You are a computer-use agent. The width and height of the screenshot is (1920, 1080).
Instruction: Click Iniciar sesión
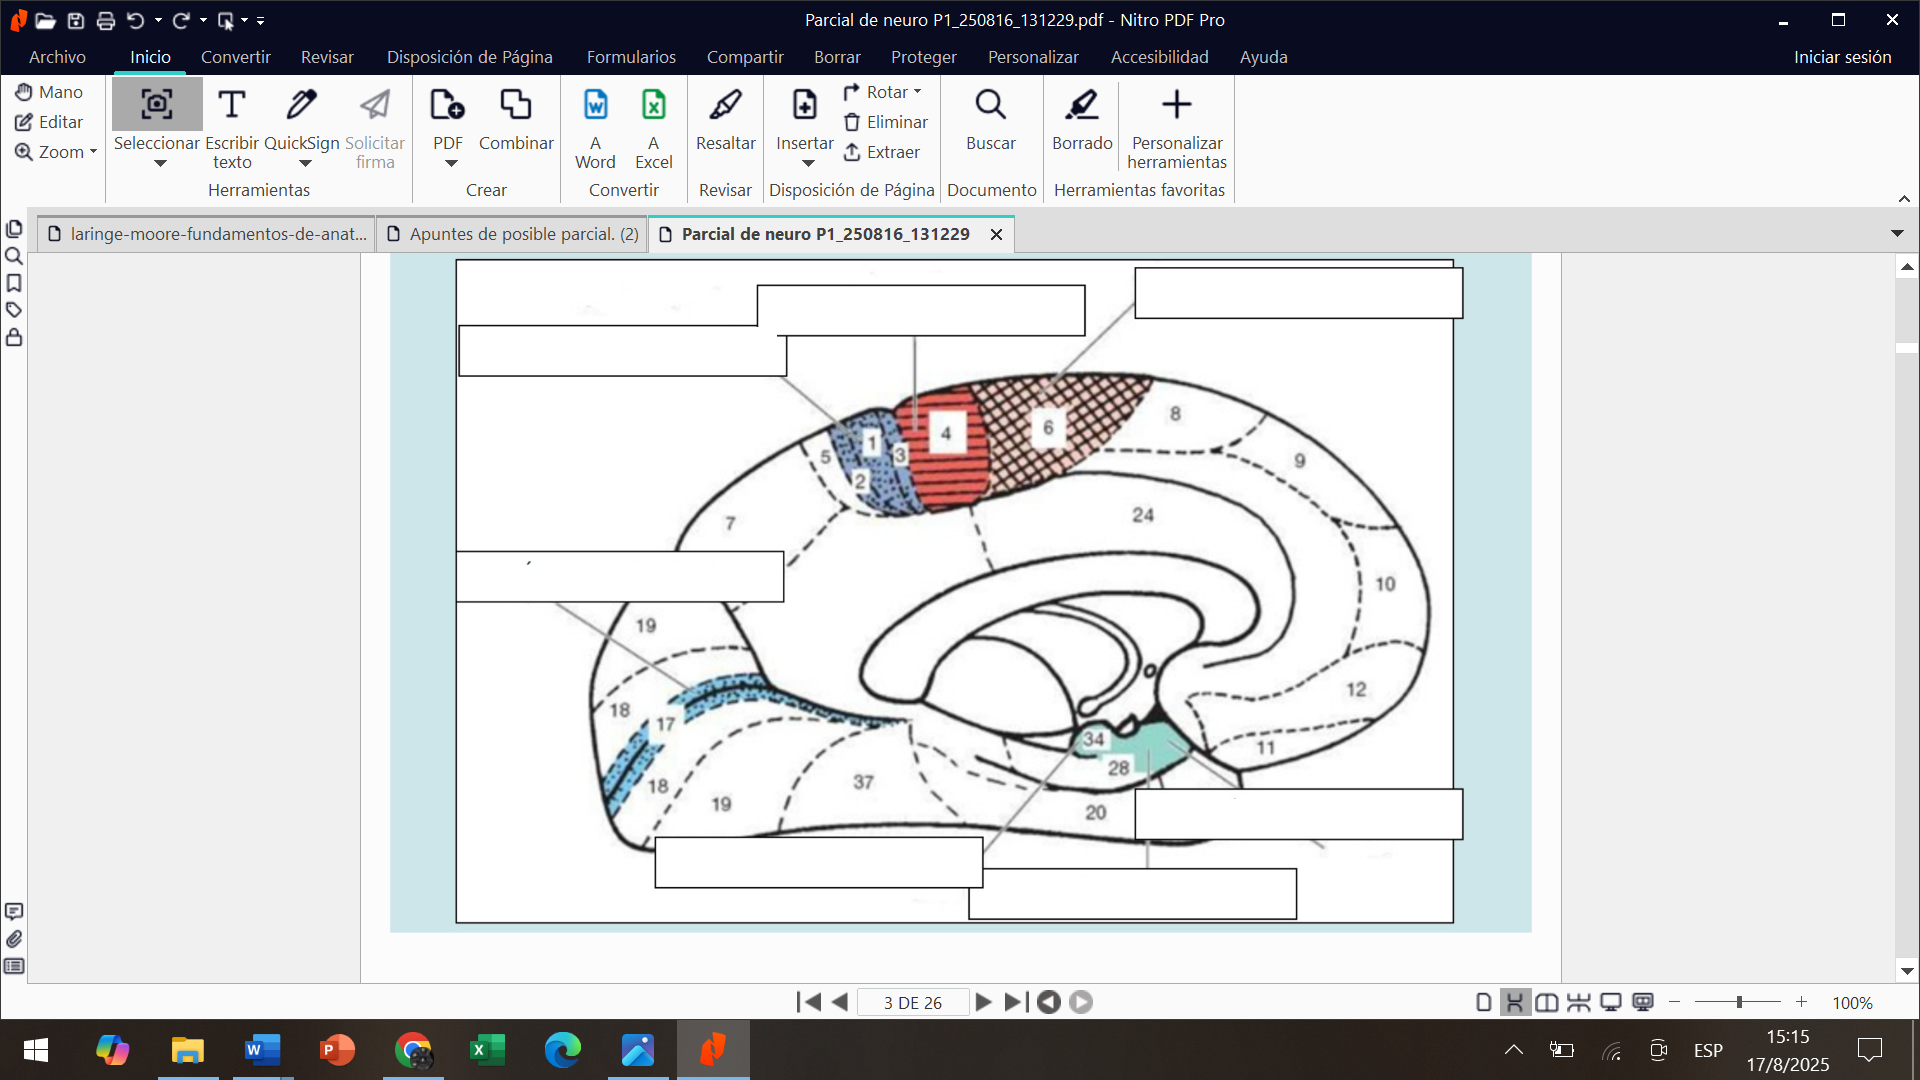tap(1842, 57)
